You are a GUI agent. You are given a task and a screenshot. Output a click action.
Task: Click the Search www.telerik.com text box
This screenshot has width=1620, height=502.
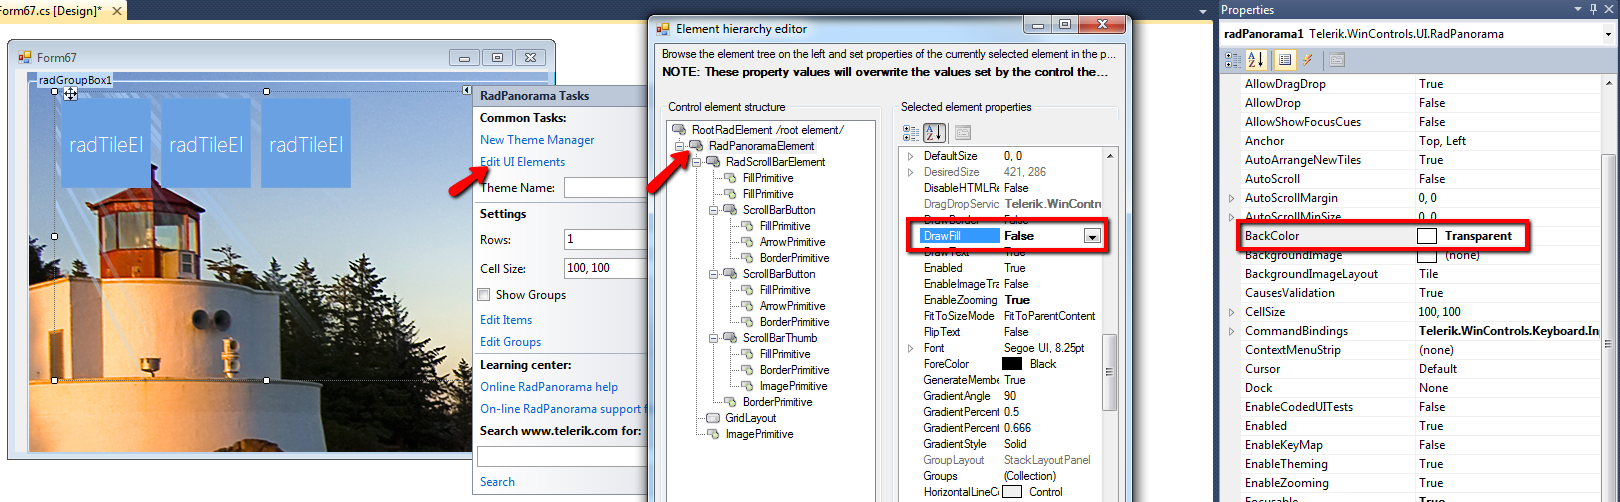click(563, 456)
